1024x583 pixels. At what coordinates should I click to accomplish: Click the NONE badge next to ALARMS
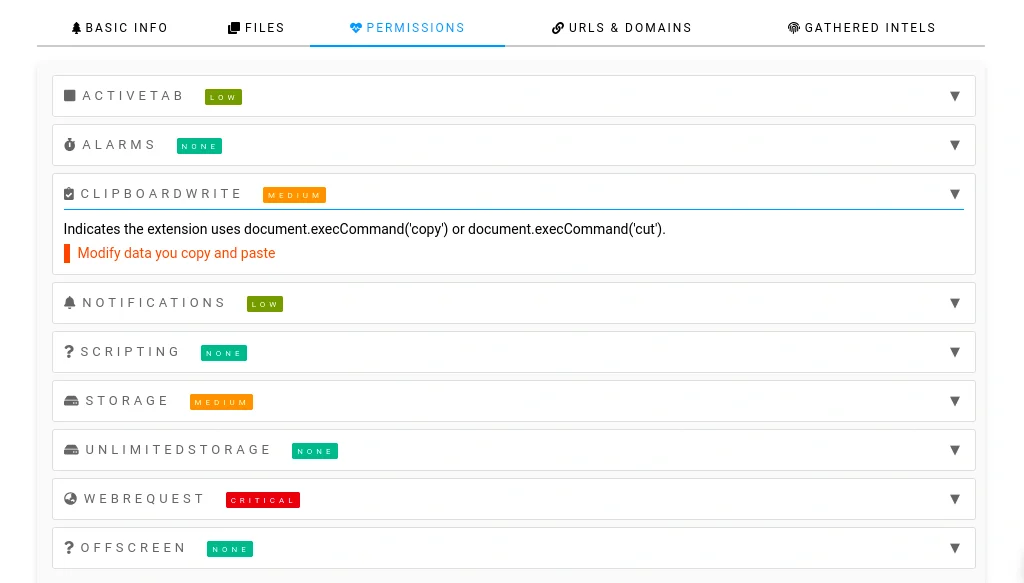(199, 146)
